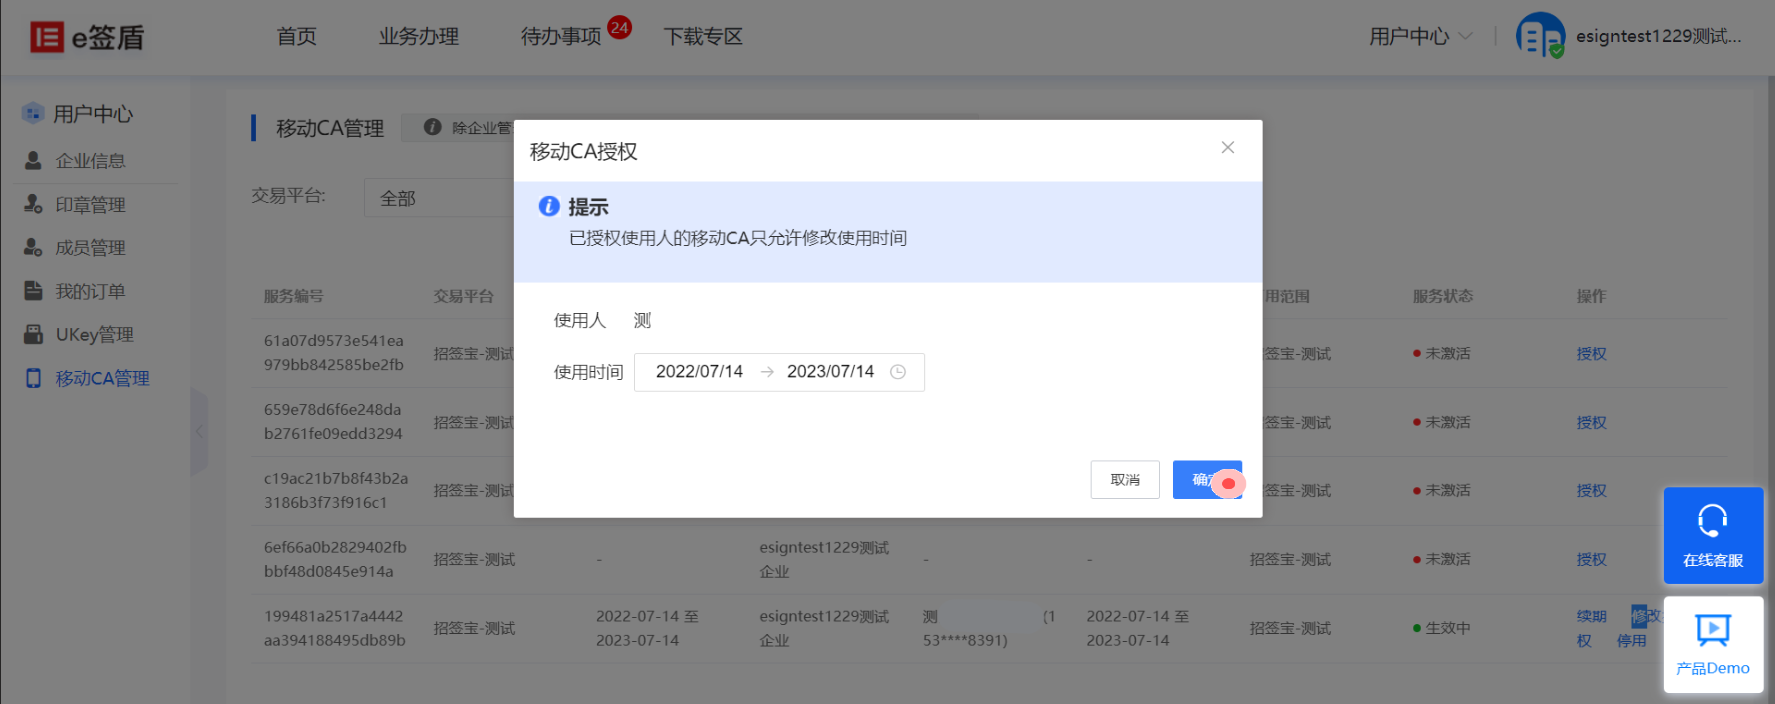Open the esigntest1229测试 account name
This screenshot has height=704, width=1775.
coord(1658,36)
